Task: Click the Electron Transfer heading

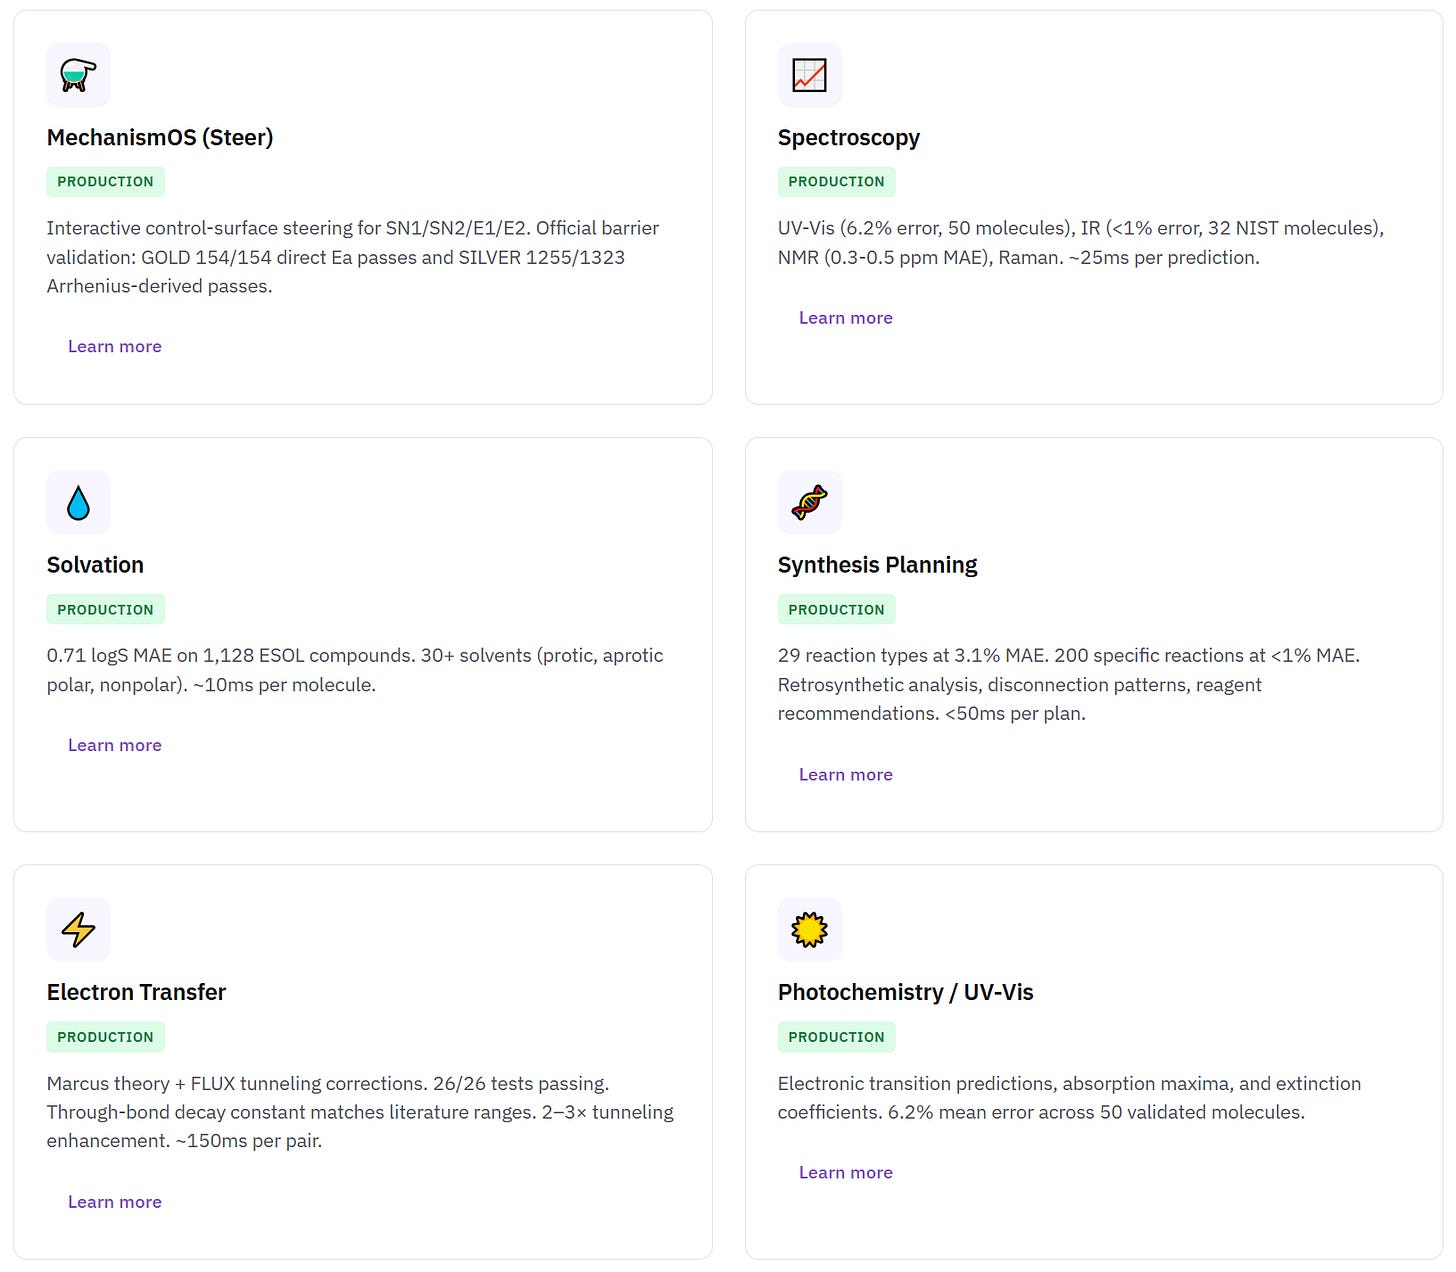Action: coord(136,992)
